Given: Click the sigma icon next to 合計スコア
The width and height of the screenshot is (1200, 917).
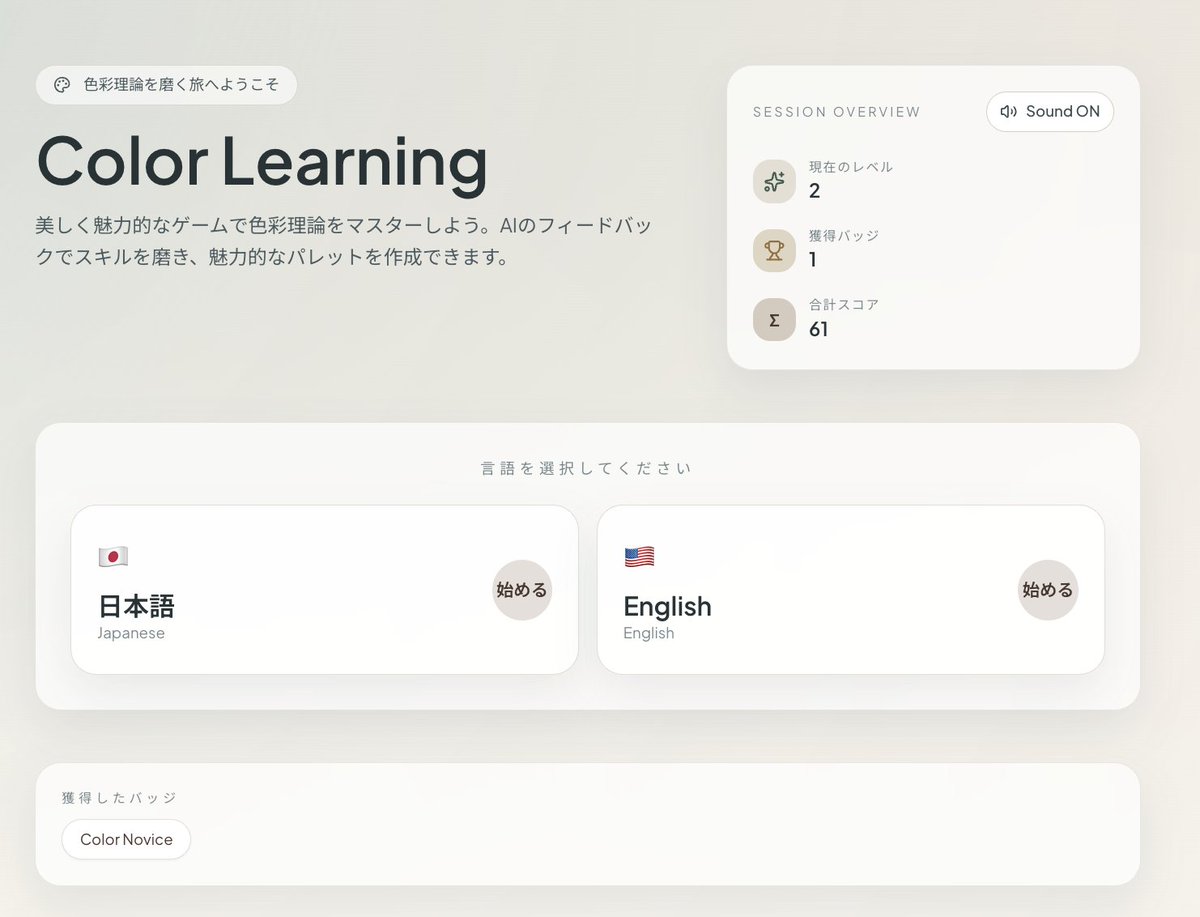Looking at the screenshot, I should (774, 319).
